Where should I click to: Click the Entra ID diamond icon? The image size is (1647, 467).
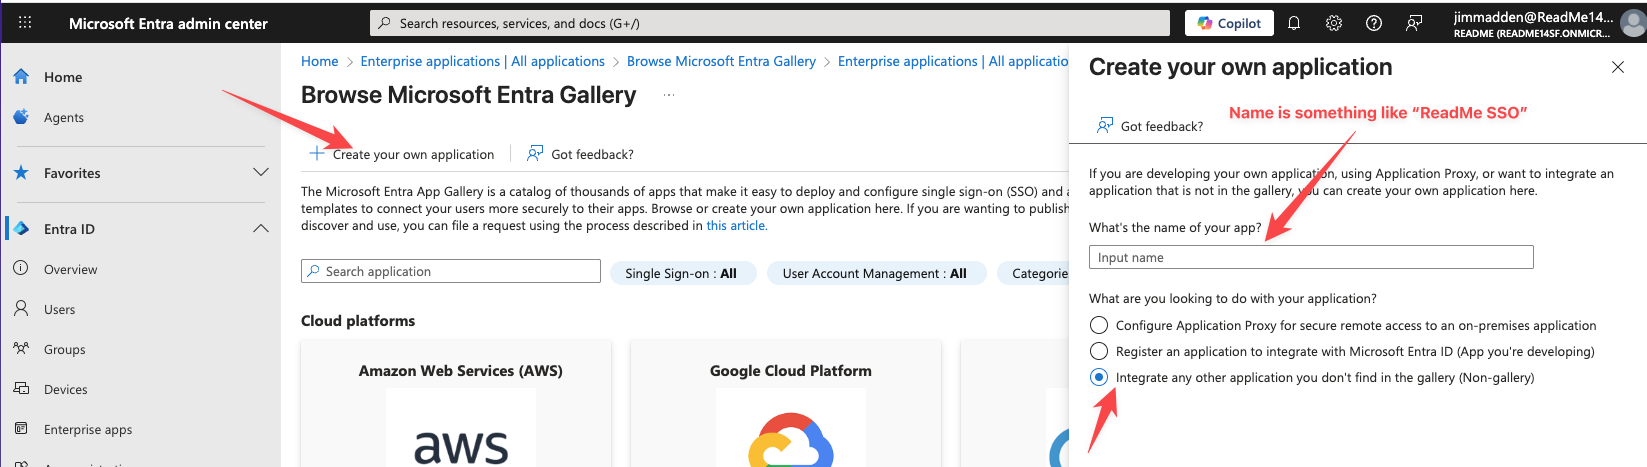[21, 228]
